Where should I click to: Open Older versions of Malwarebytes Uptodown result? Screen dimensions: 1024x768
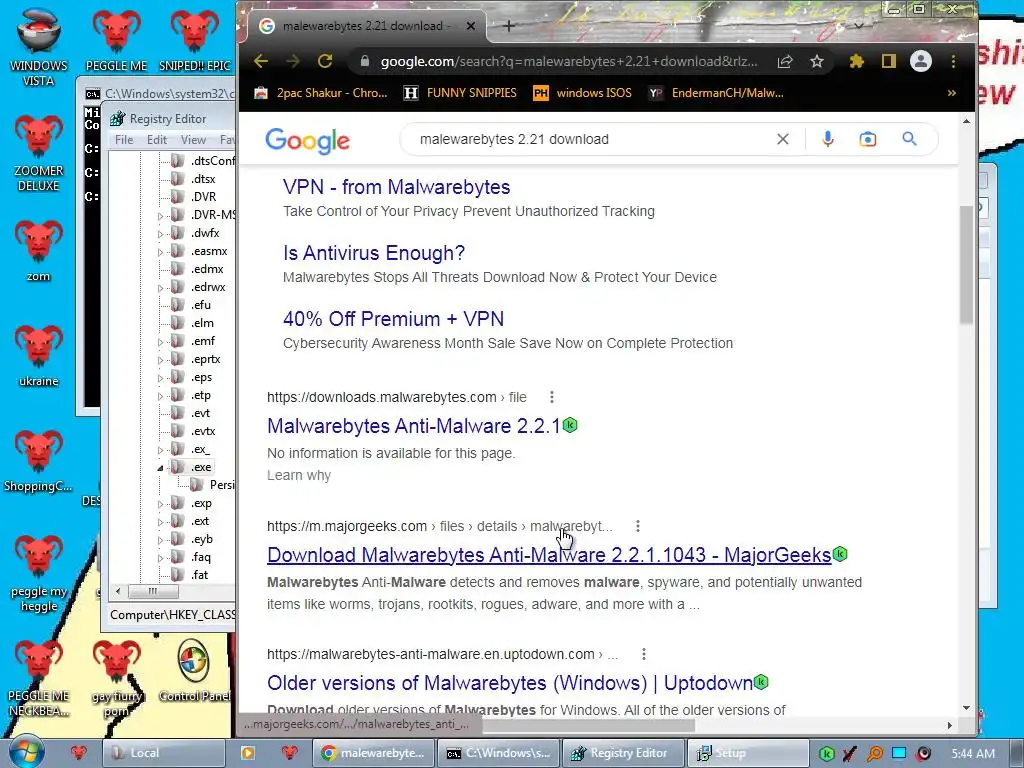point(509,682)
